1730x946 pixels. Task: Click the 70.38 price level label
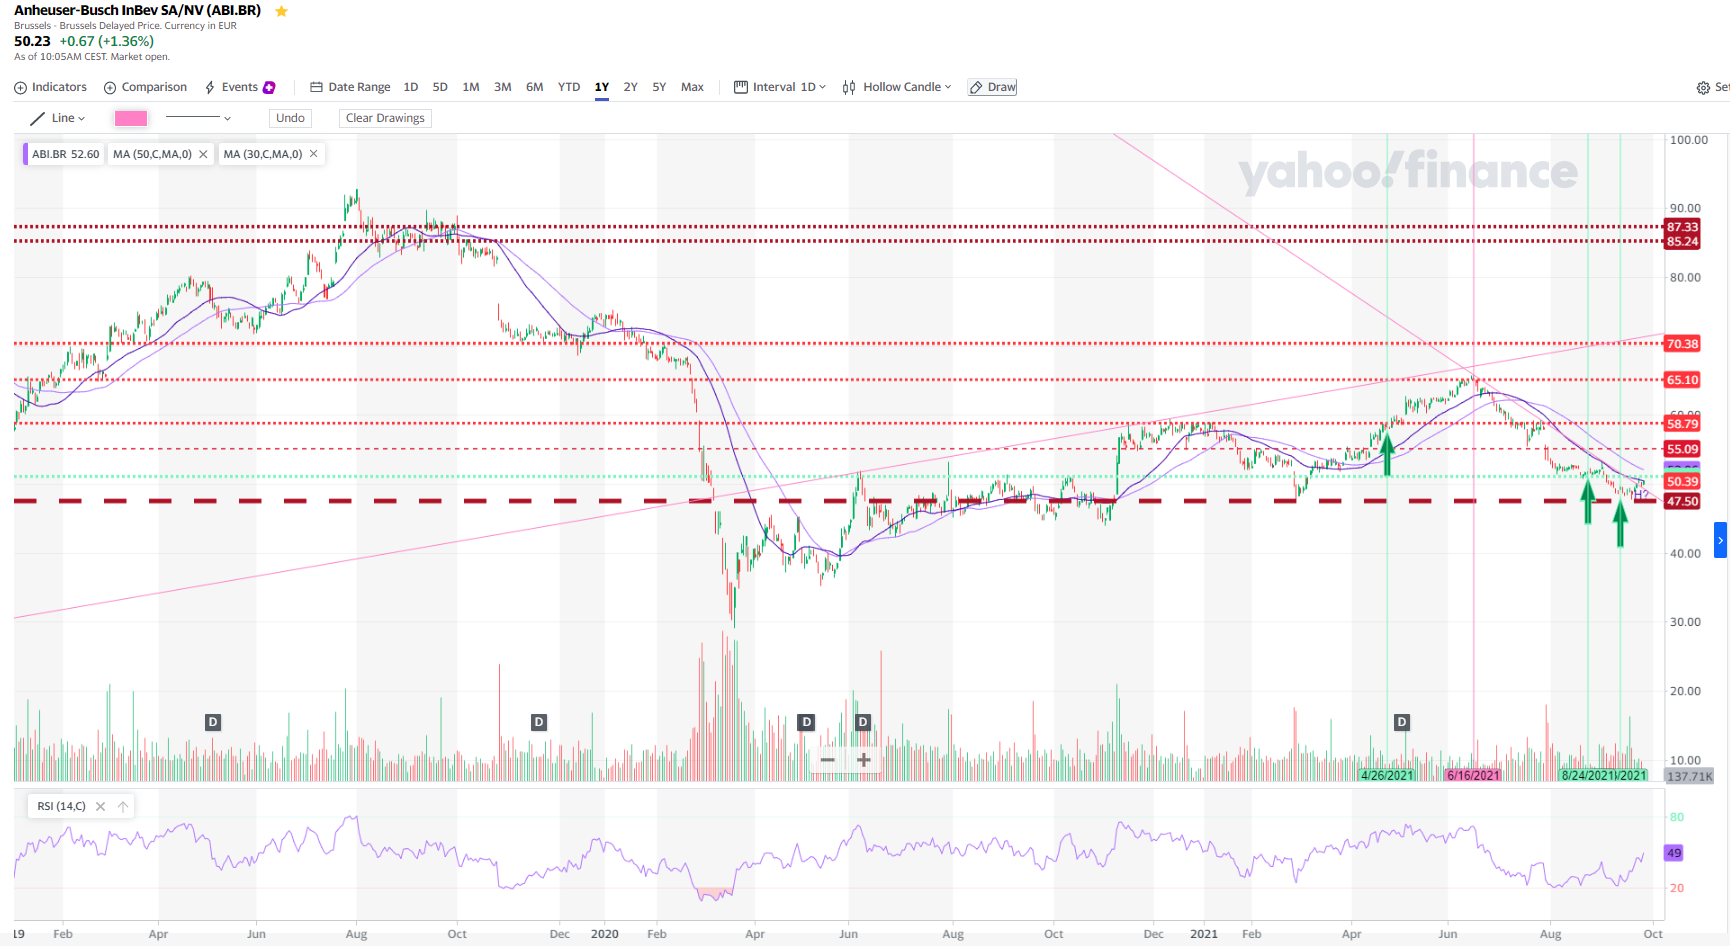coord(1682,344)
